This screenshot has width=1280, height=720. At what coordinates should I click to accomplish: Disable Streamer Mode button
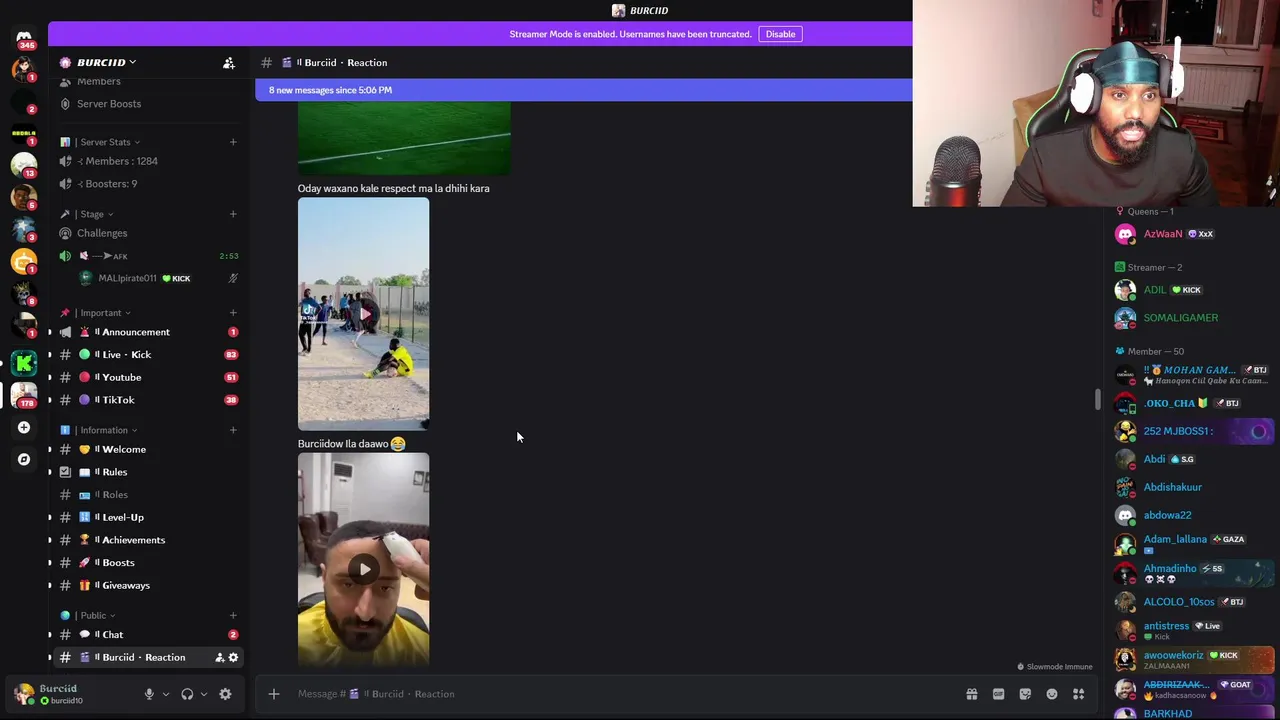780,34
